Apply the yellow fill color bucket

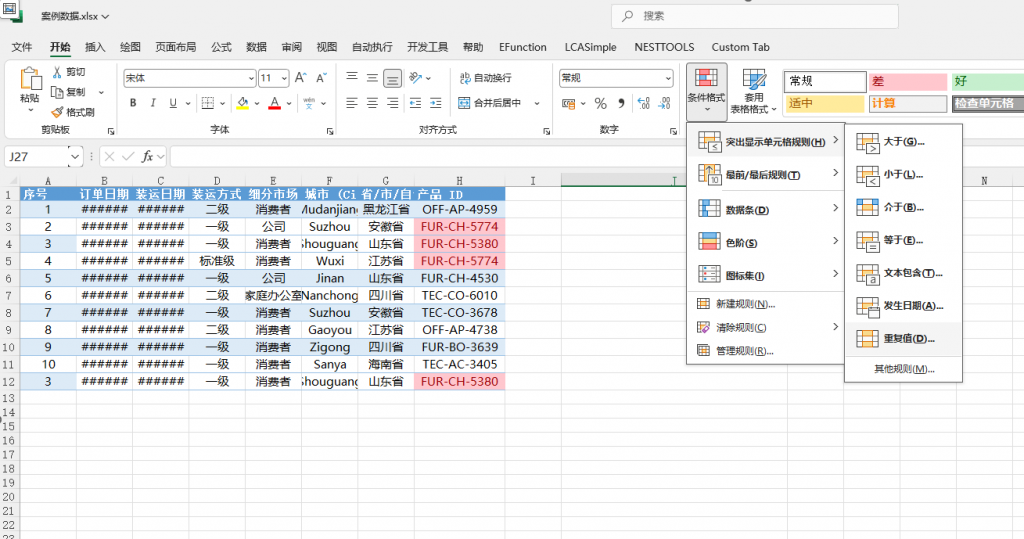243,103
